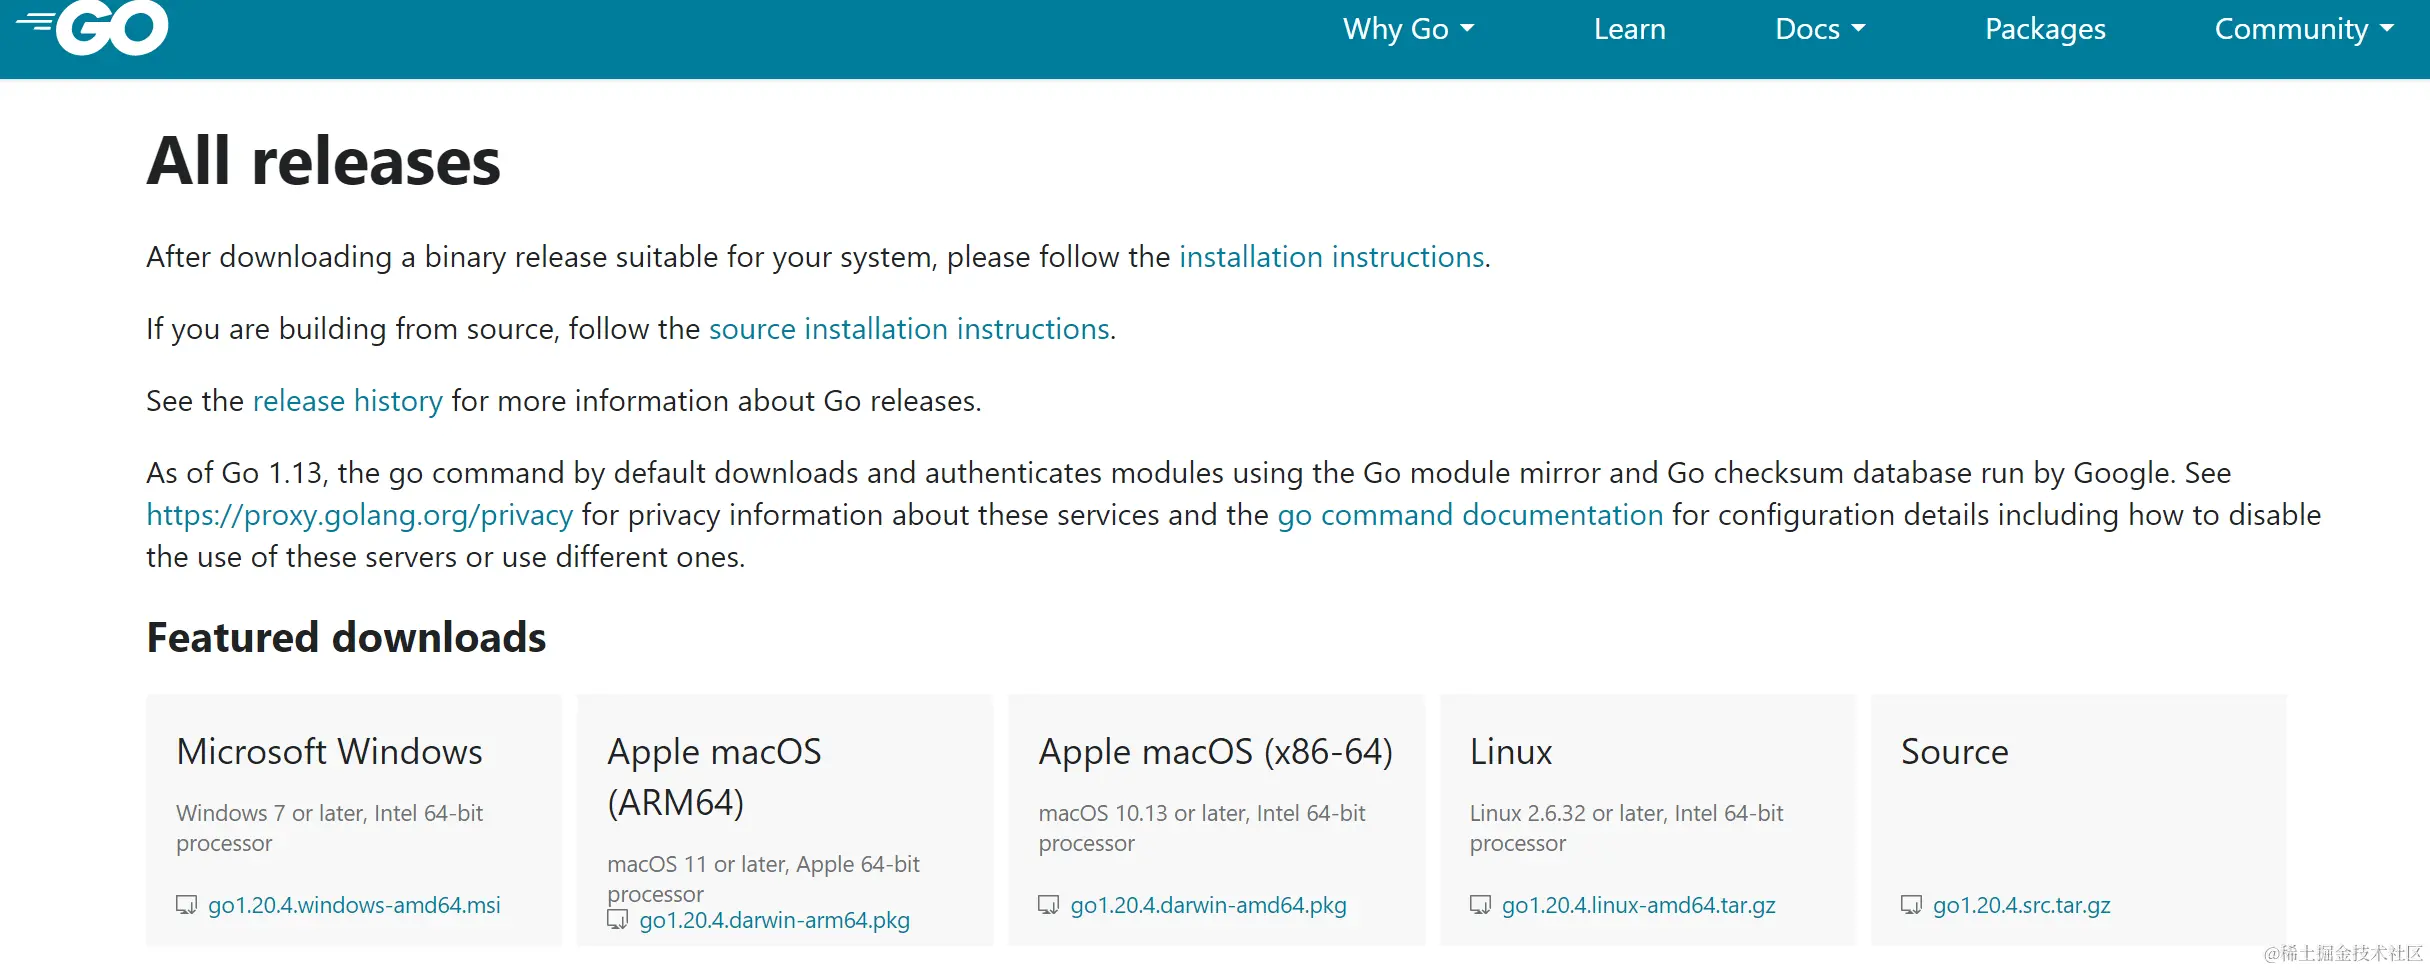Click the Go logo in the header
The image size is (2430, 970).
pos(92,27)
